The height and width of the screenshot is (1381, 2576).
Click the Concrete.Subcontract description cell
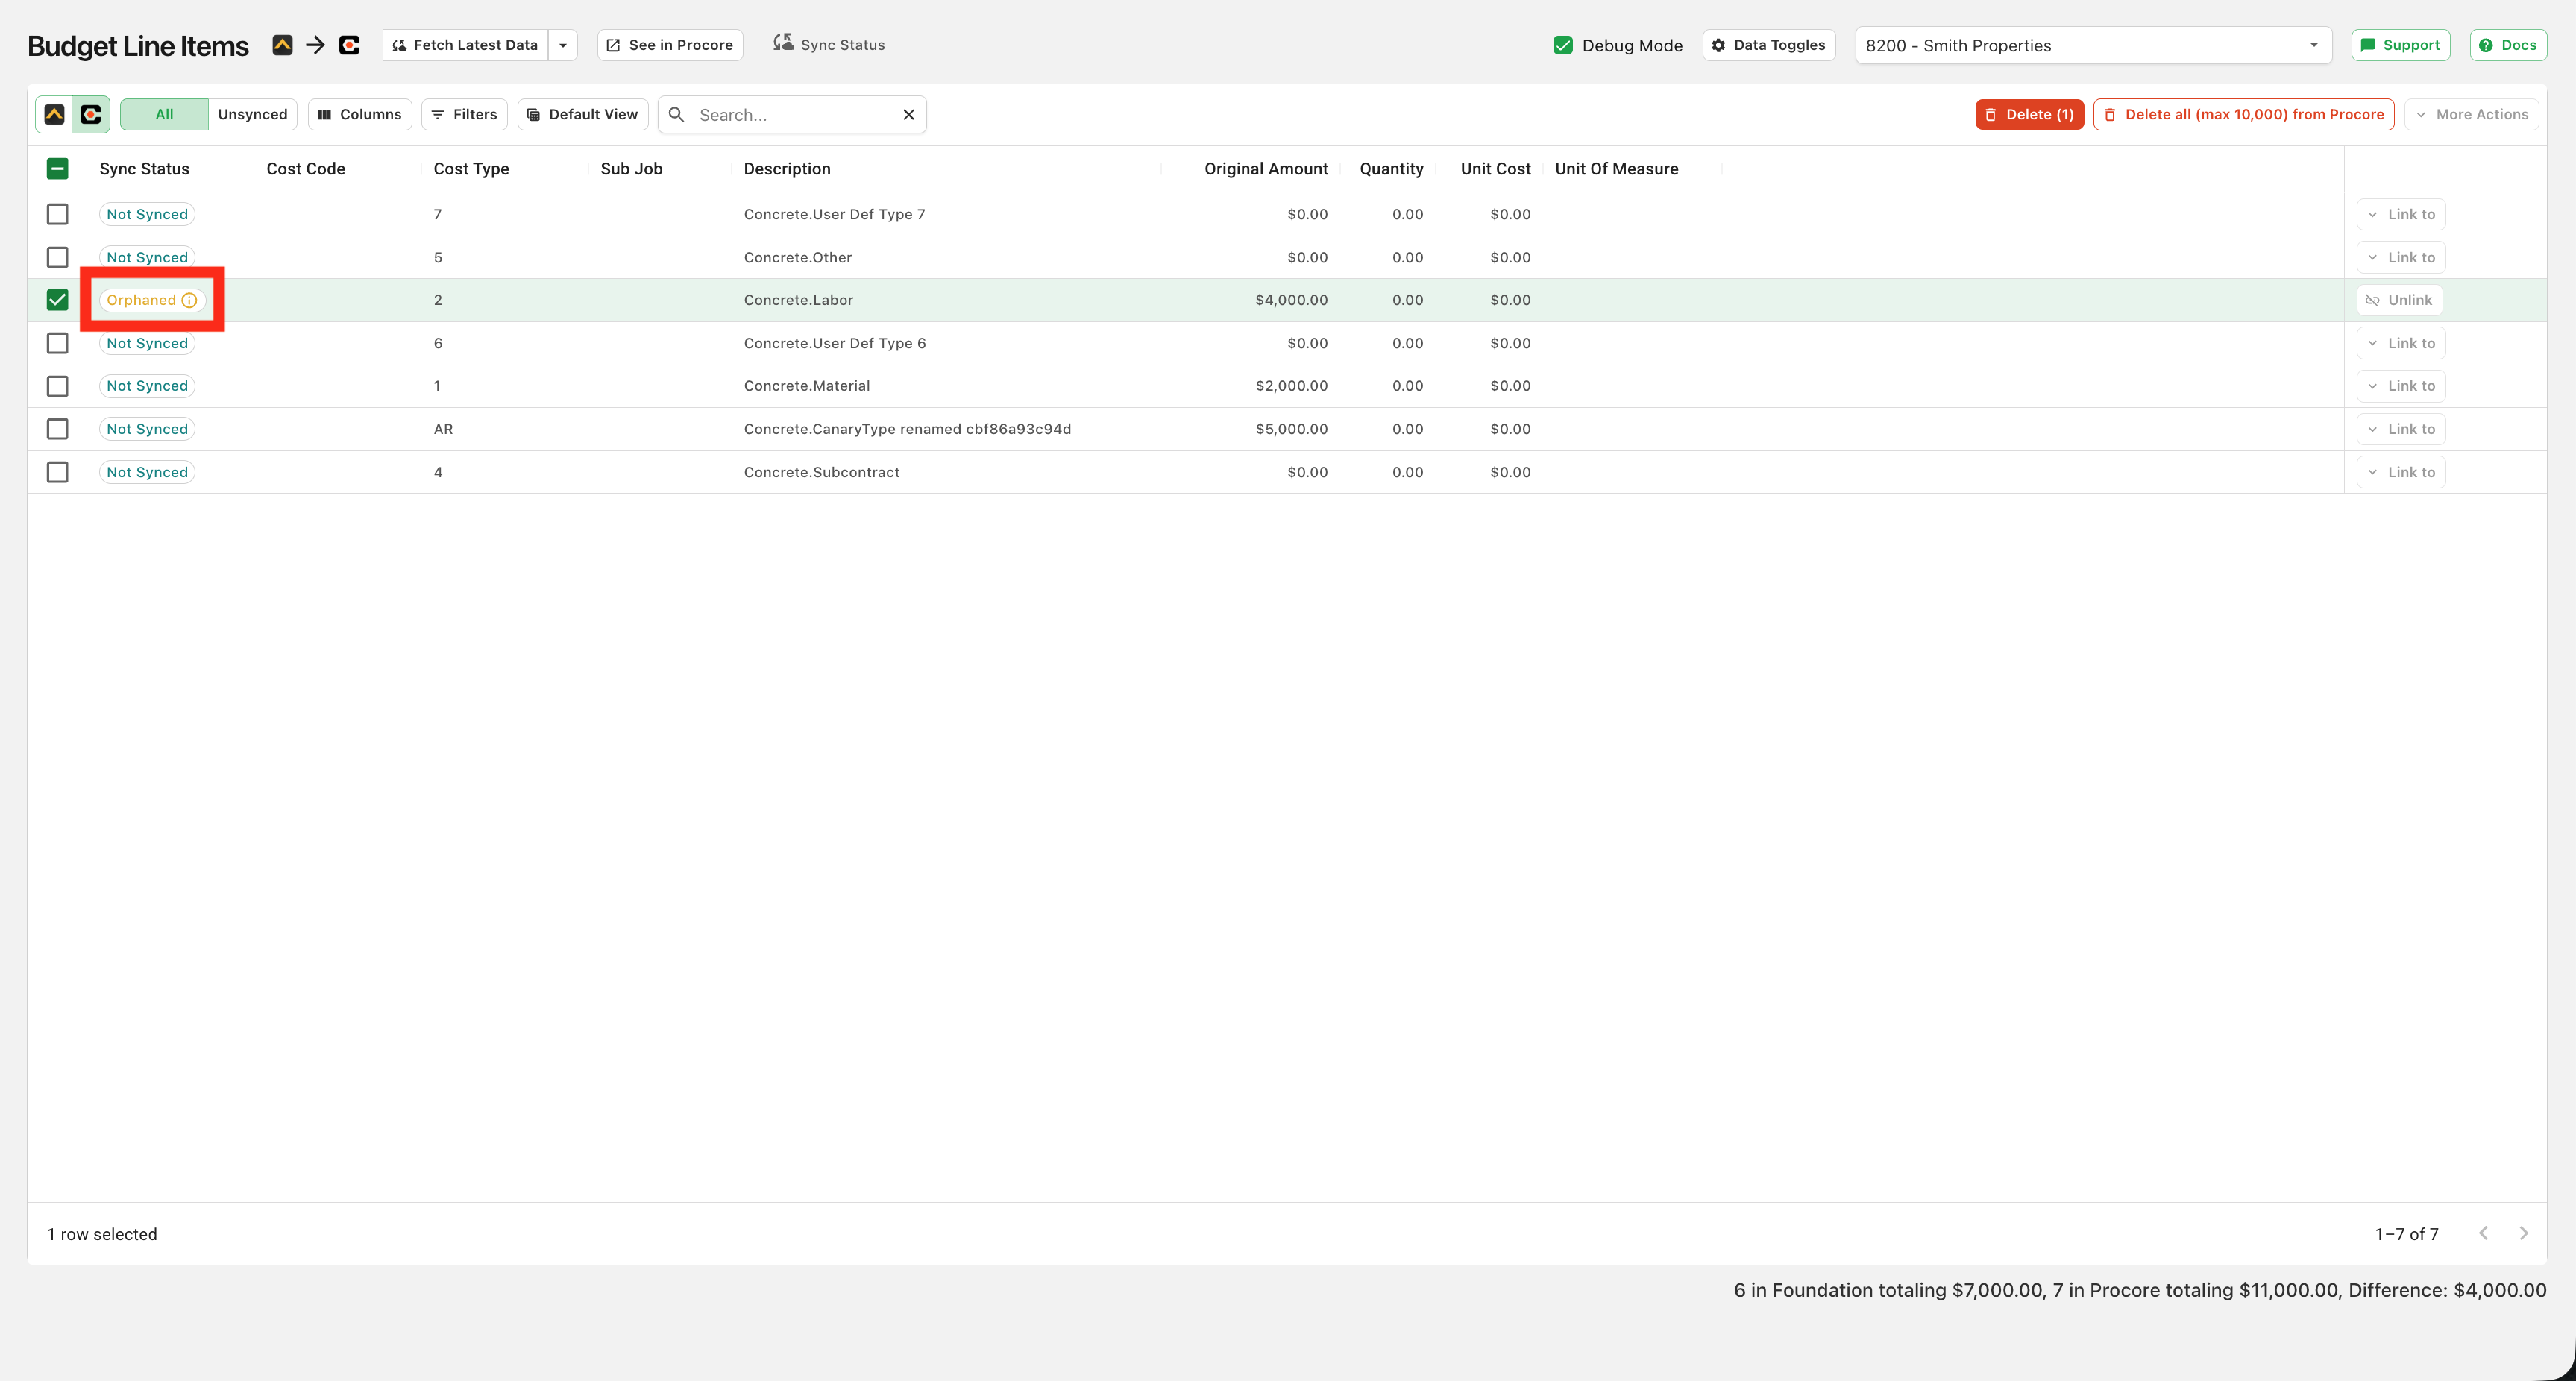click(821, 472)
